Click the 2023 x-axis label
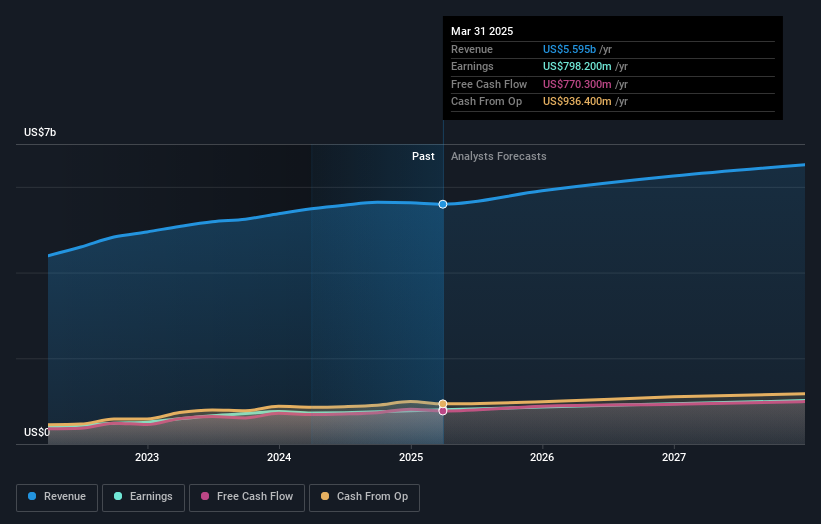Screen dimensions: 821x524 point(147,457)
